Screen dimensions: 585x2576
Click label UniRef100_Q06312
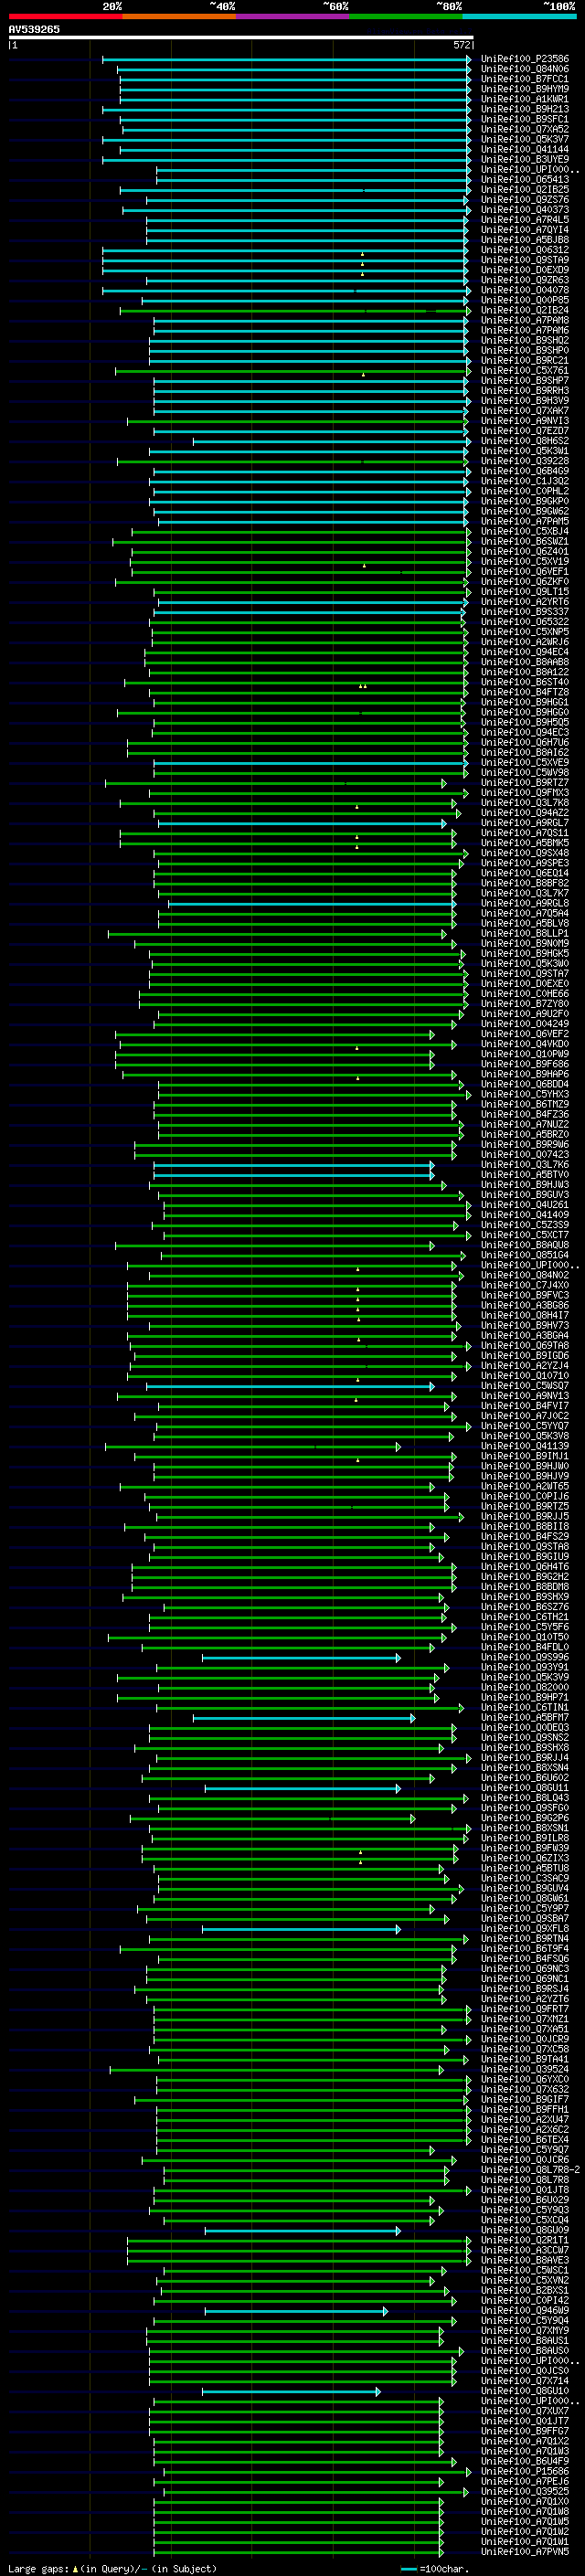click(525, 250)
